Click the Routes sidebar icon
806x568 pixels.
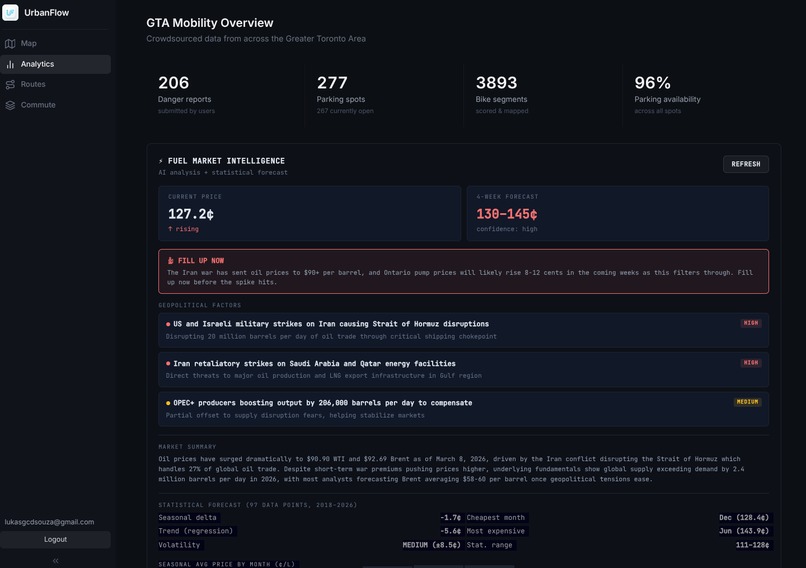pos(10,84)
